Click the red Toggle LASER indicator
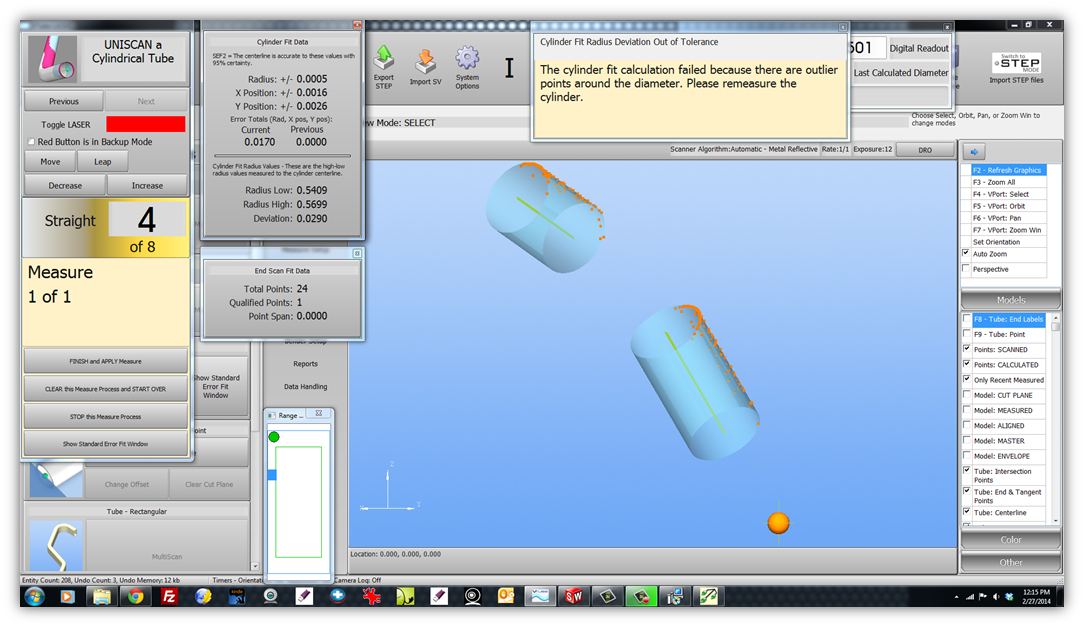This screenshot has width=1084, height=627. (x=146, y=124)
